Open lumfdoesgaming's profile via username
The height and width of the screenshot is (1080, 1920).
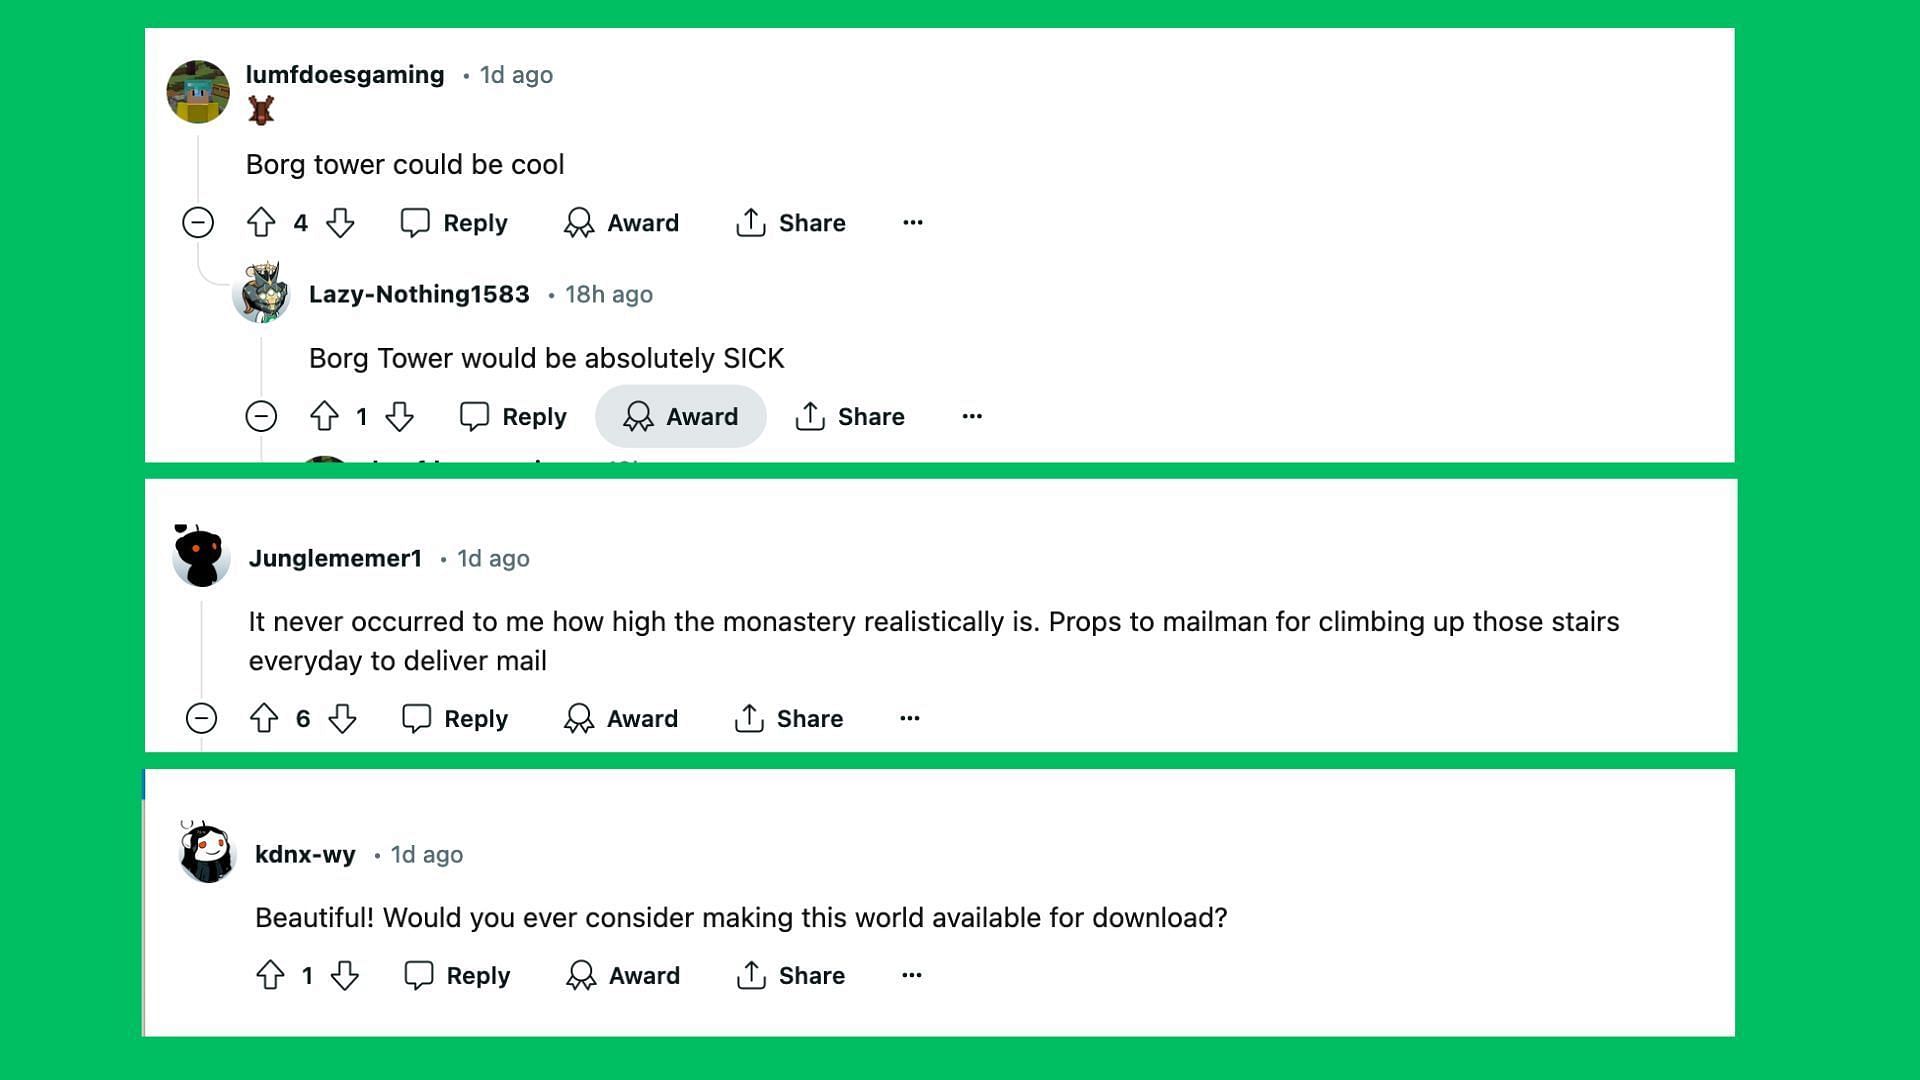point(345,75)
